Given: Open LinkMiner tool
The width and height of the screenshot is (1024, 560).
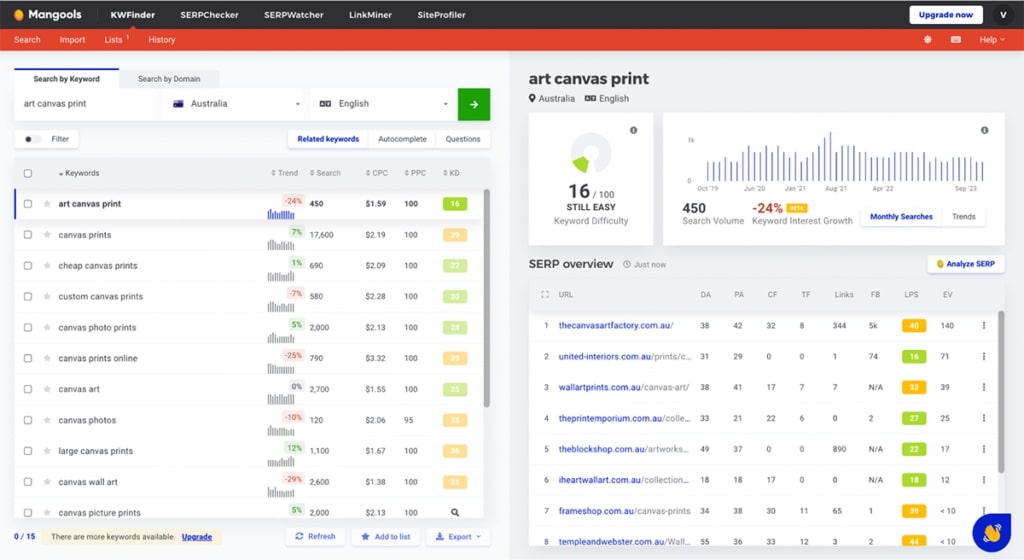Looking at the screenshot, I should [x=370, y=14].
